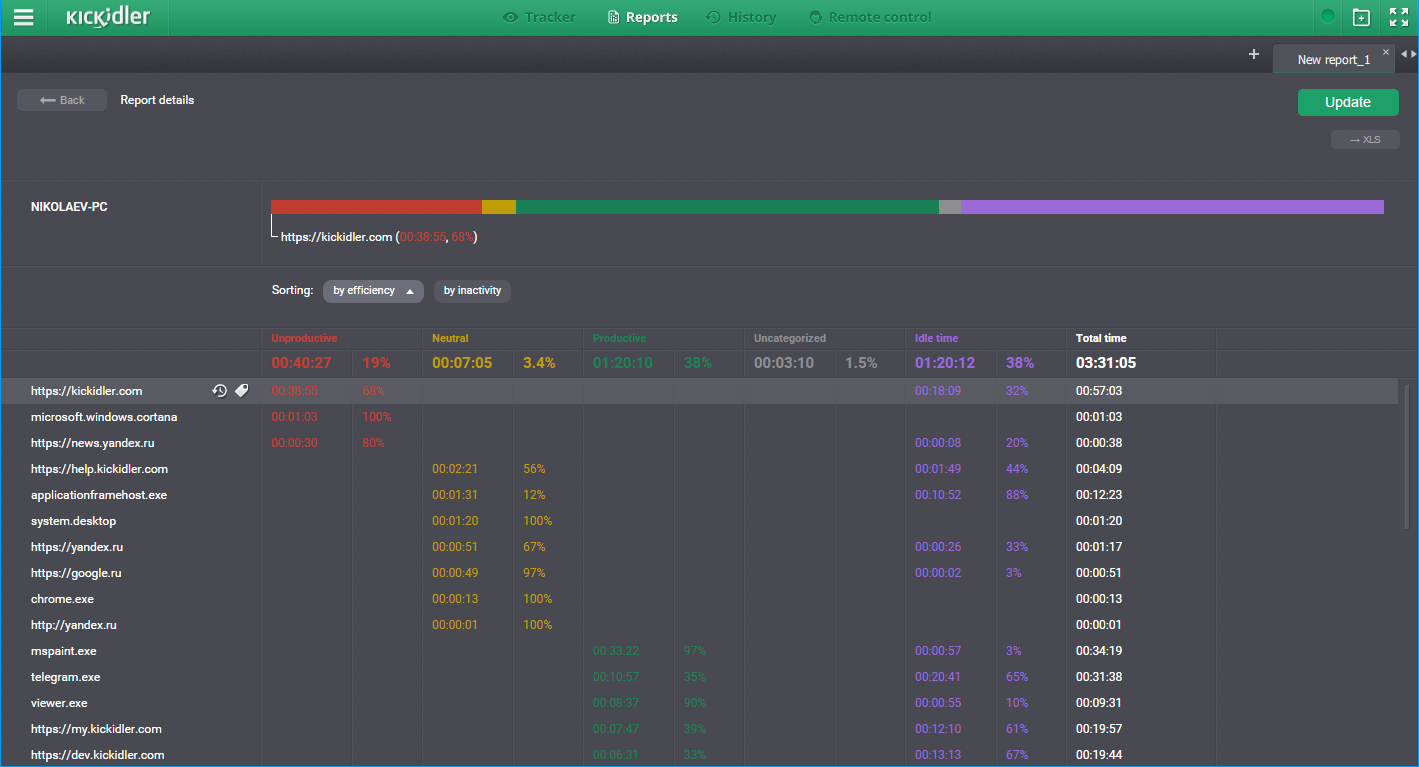The width and height of the screenshot is (1419, 767).
Task: Sort by efficiency
Action: pos(373,291)
